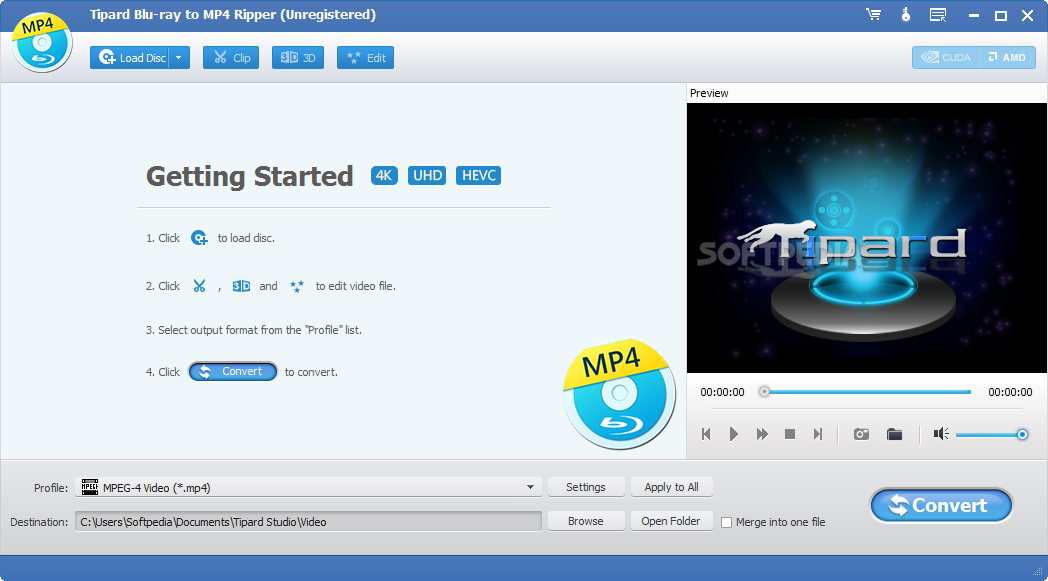Click the preview playback seek slider
This screenshot has height=581, width=1048.
click(867, 392)
